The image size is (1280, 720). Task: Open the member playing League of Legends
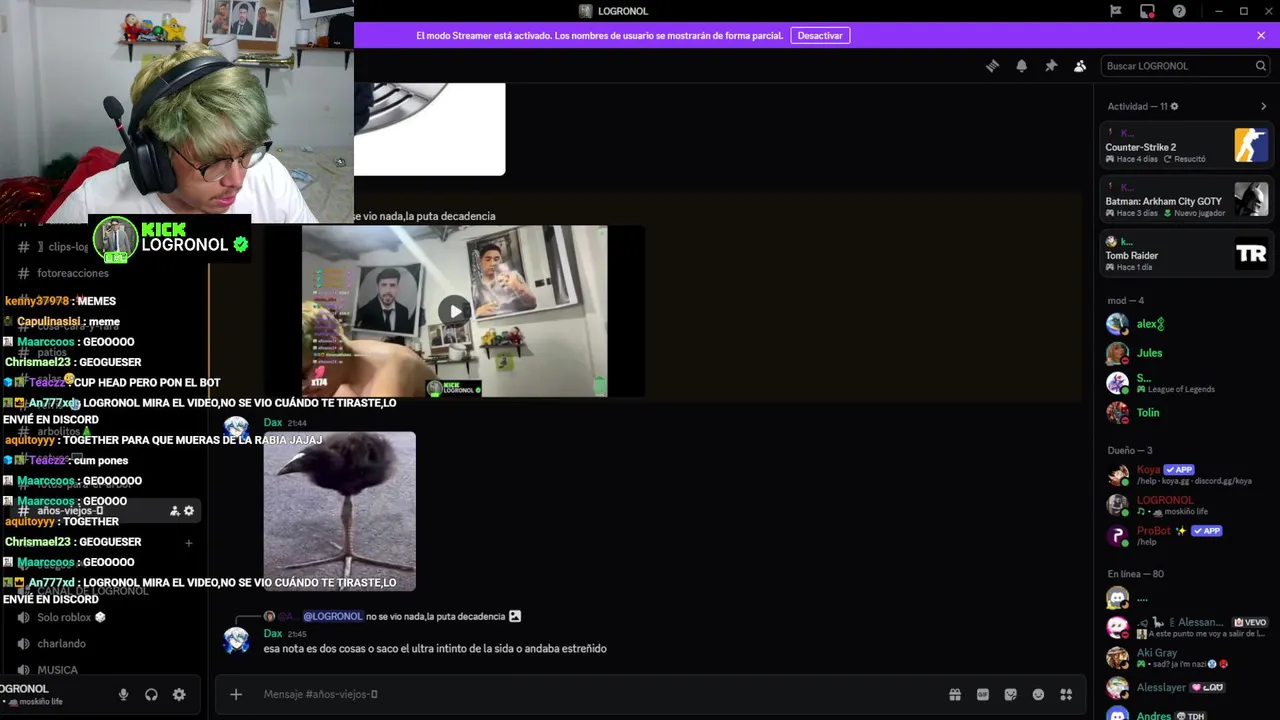pyautogui.click(x=1185, y=383)
